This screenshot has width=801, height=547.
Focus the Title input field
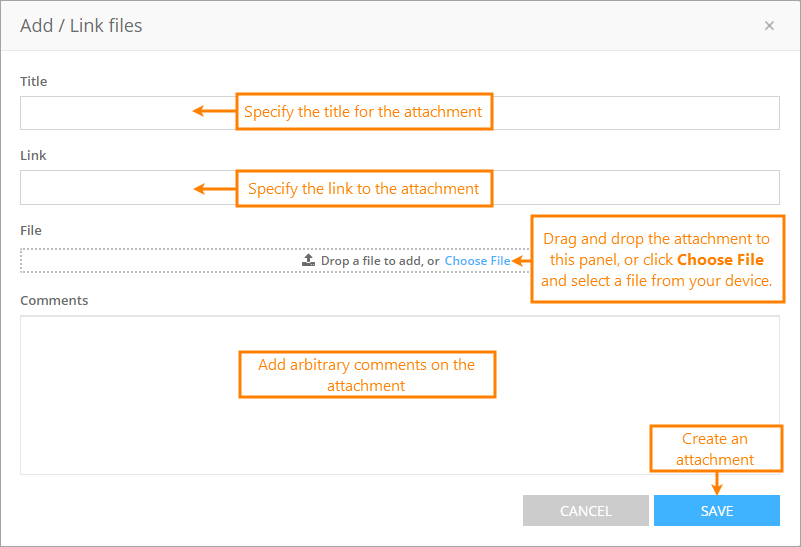click(x=110, y=113)
